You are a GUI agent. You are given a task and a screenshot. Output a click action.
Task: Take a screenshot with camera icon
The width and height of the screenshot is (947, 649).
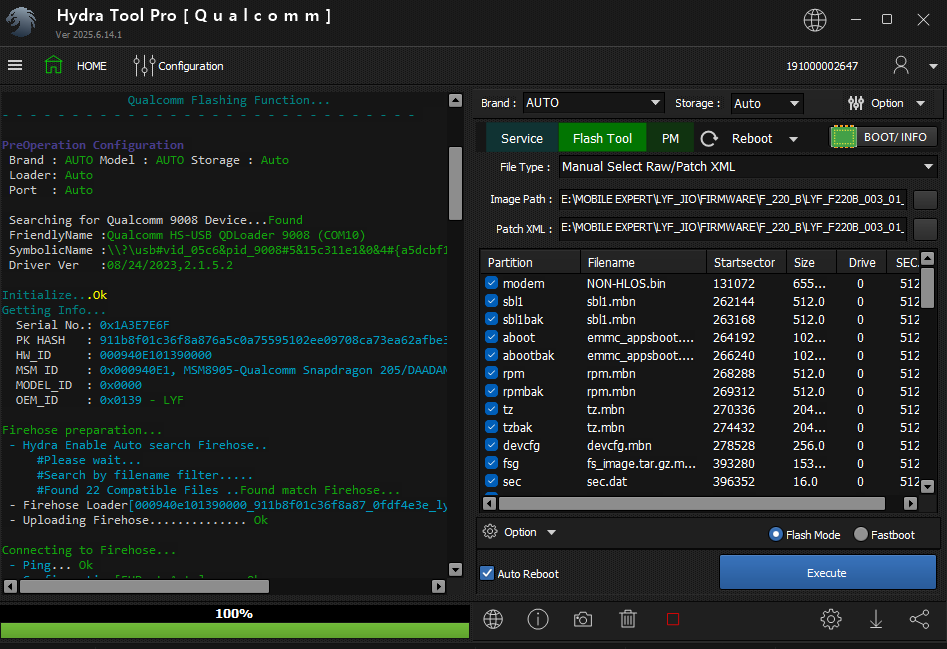point(583,619)
